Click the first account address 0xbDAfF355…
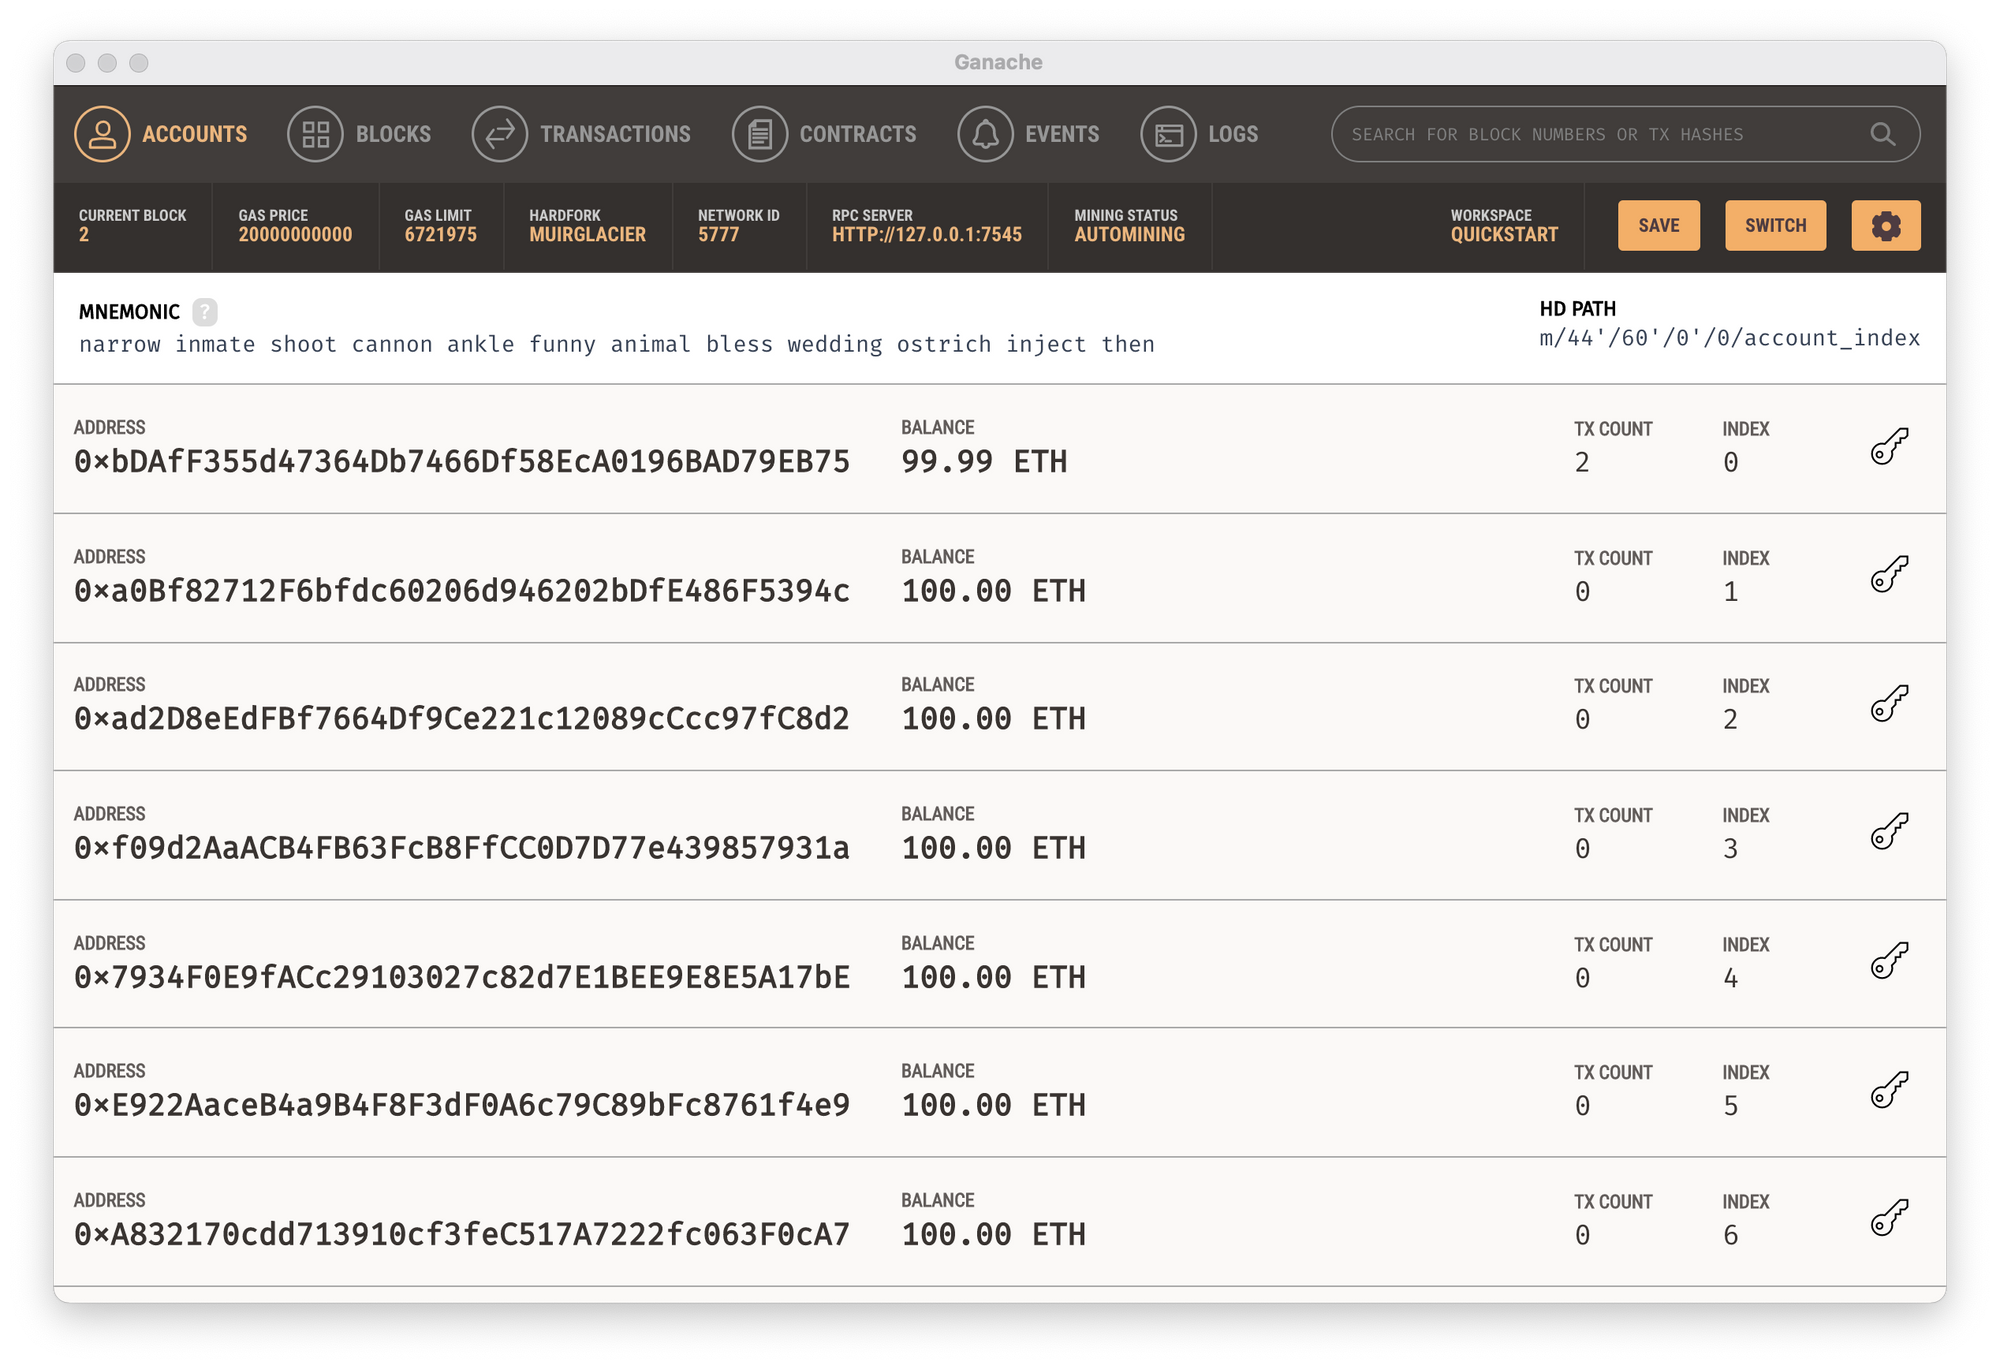Image resolution: width=2000 pixels, height=1369 pixels. [462, 462]
